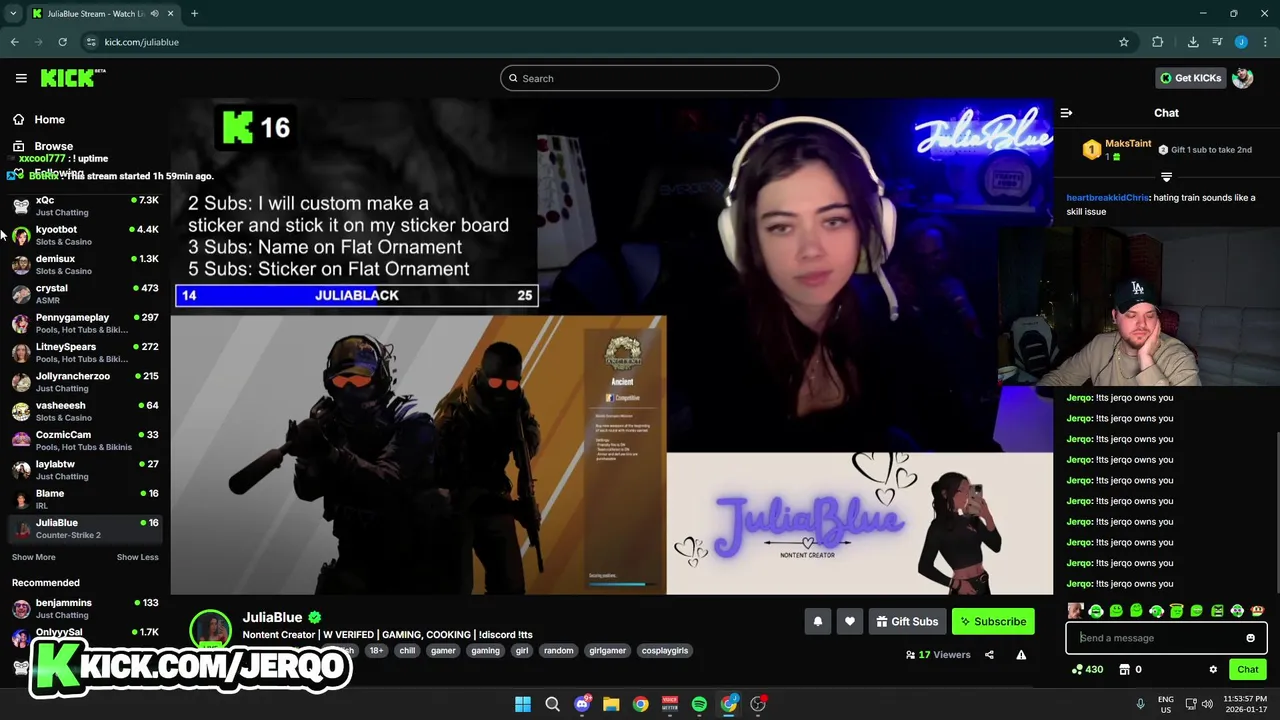Screen dimensions: 1280x720
Task: Click the girl tag
Action: (x=522, y=651)
